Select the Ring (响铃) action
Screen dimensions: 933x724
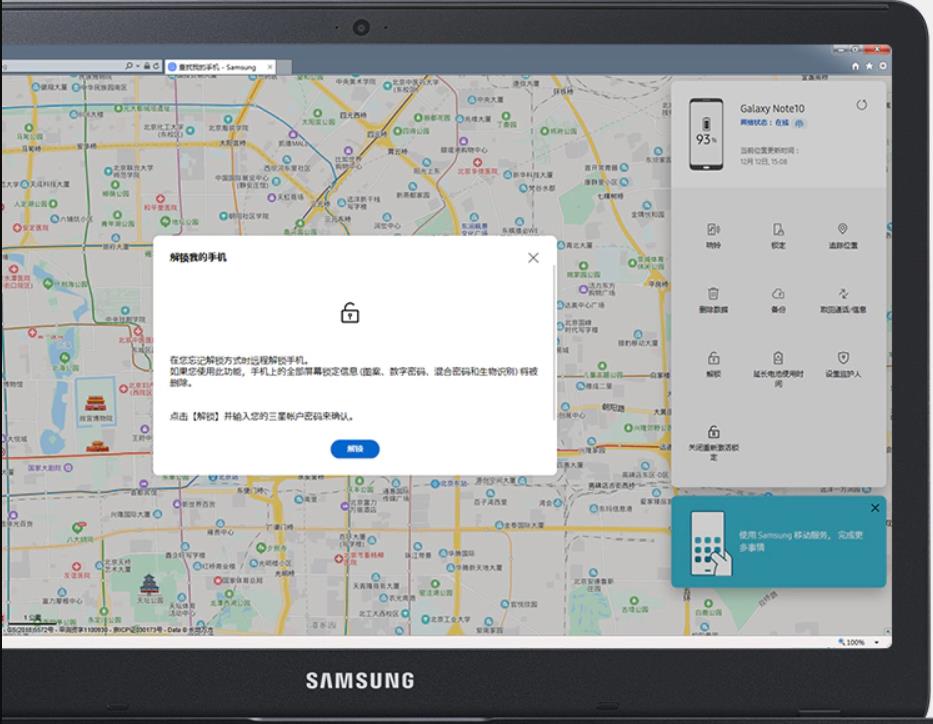coord(713,236)
